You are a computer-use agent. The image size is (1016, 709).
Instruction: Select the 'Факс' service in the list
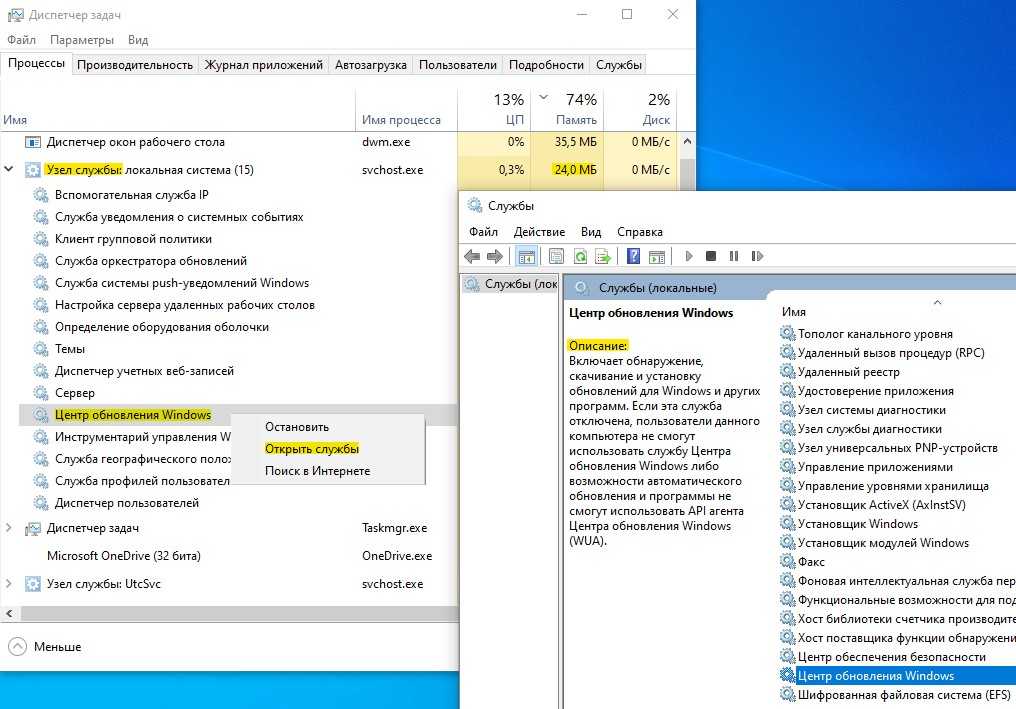[811, 562]
